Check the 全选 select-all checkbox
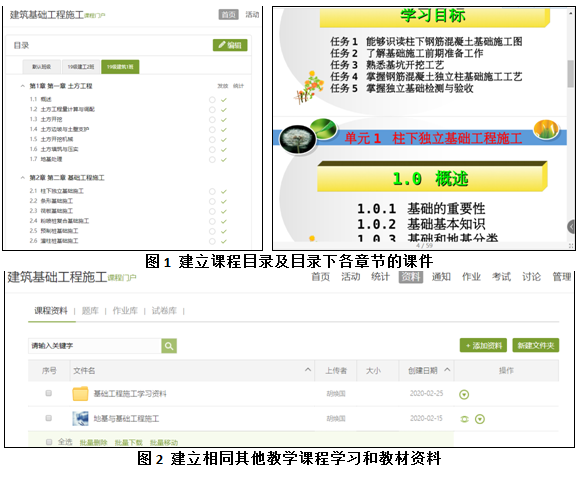 [x=49, y=442]
